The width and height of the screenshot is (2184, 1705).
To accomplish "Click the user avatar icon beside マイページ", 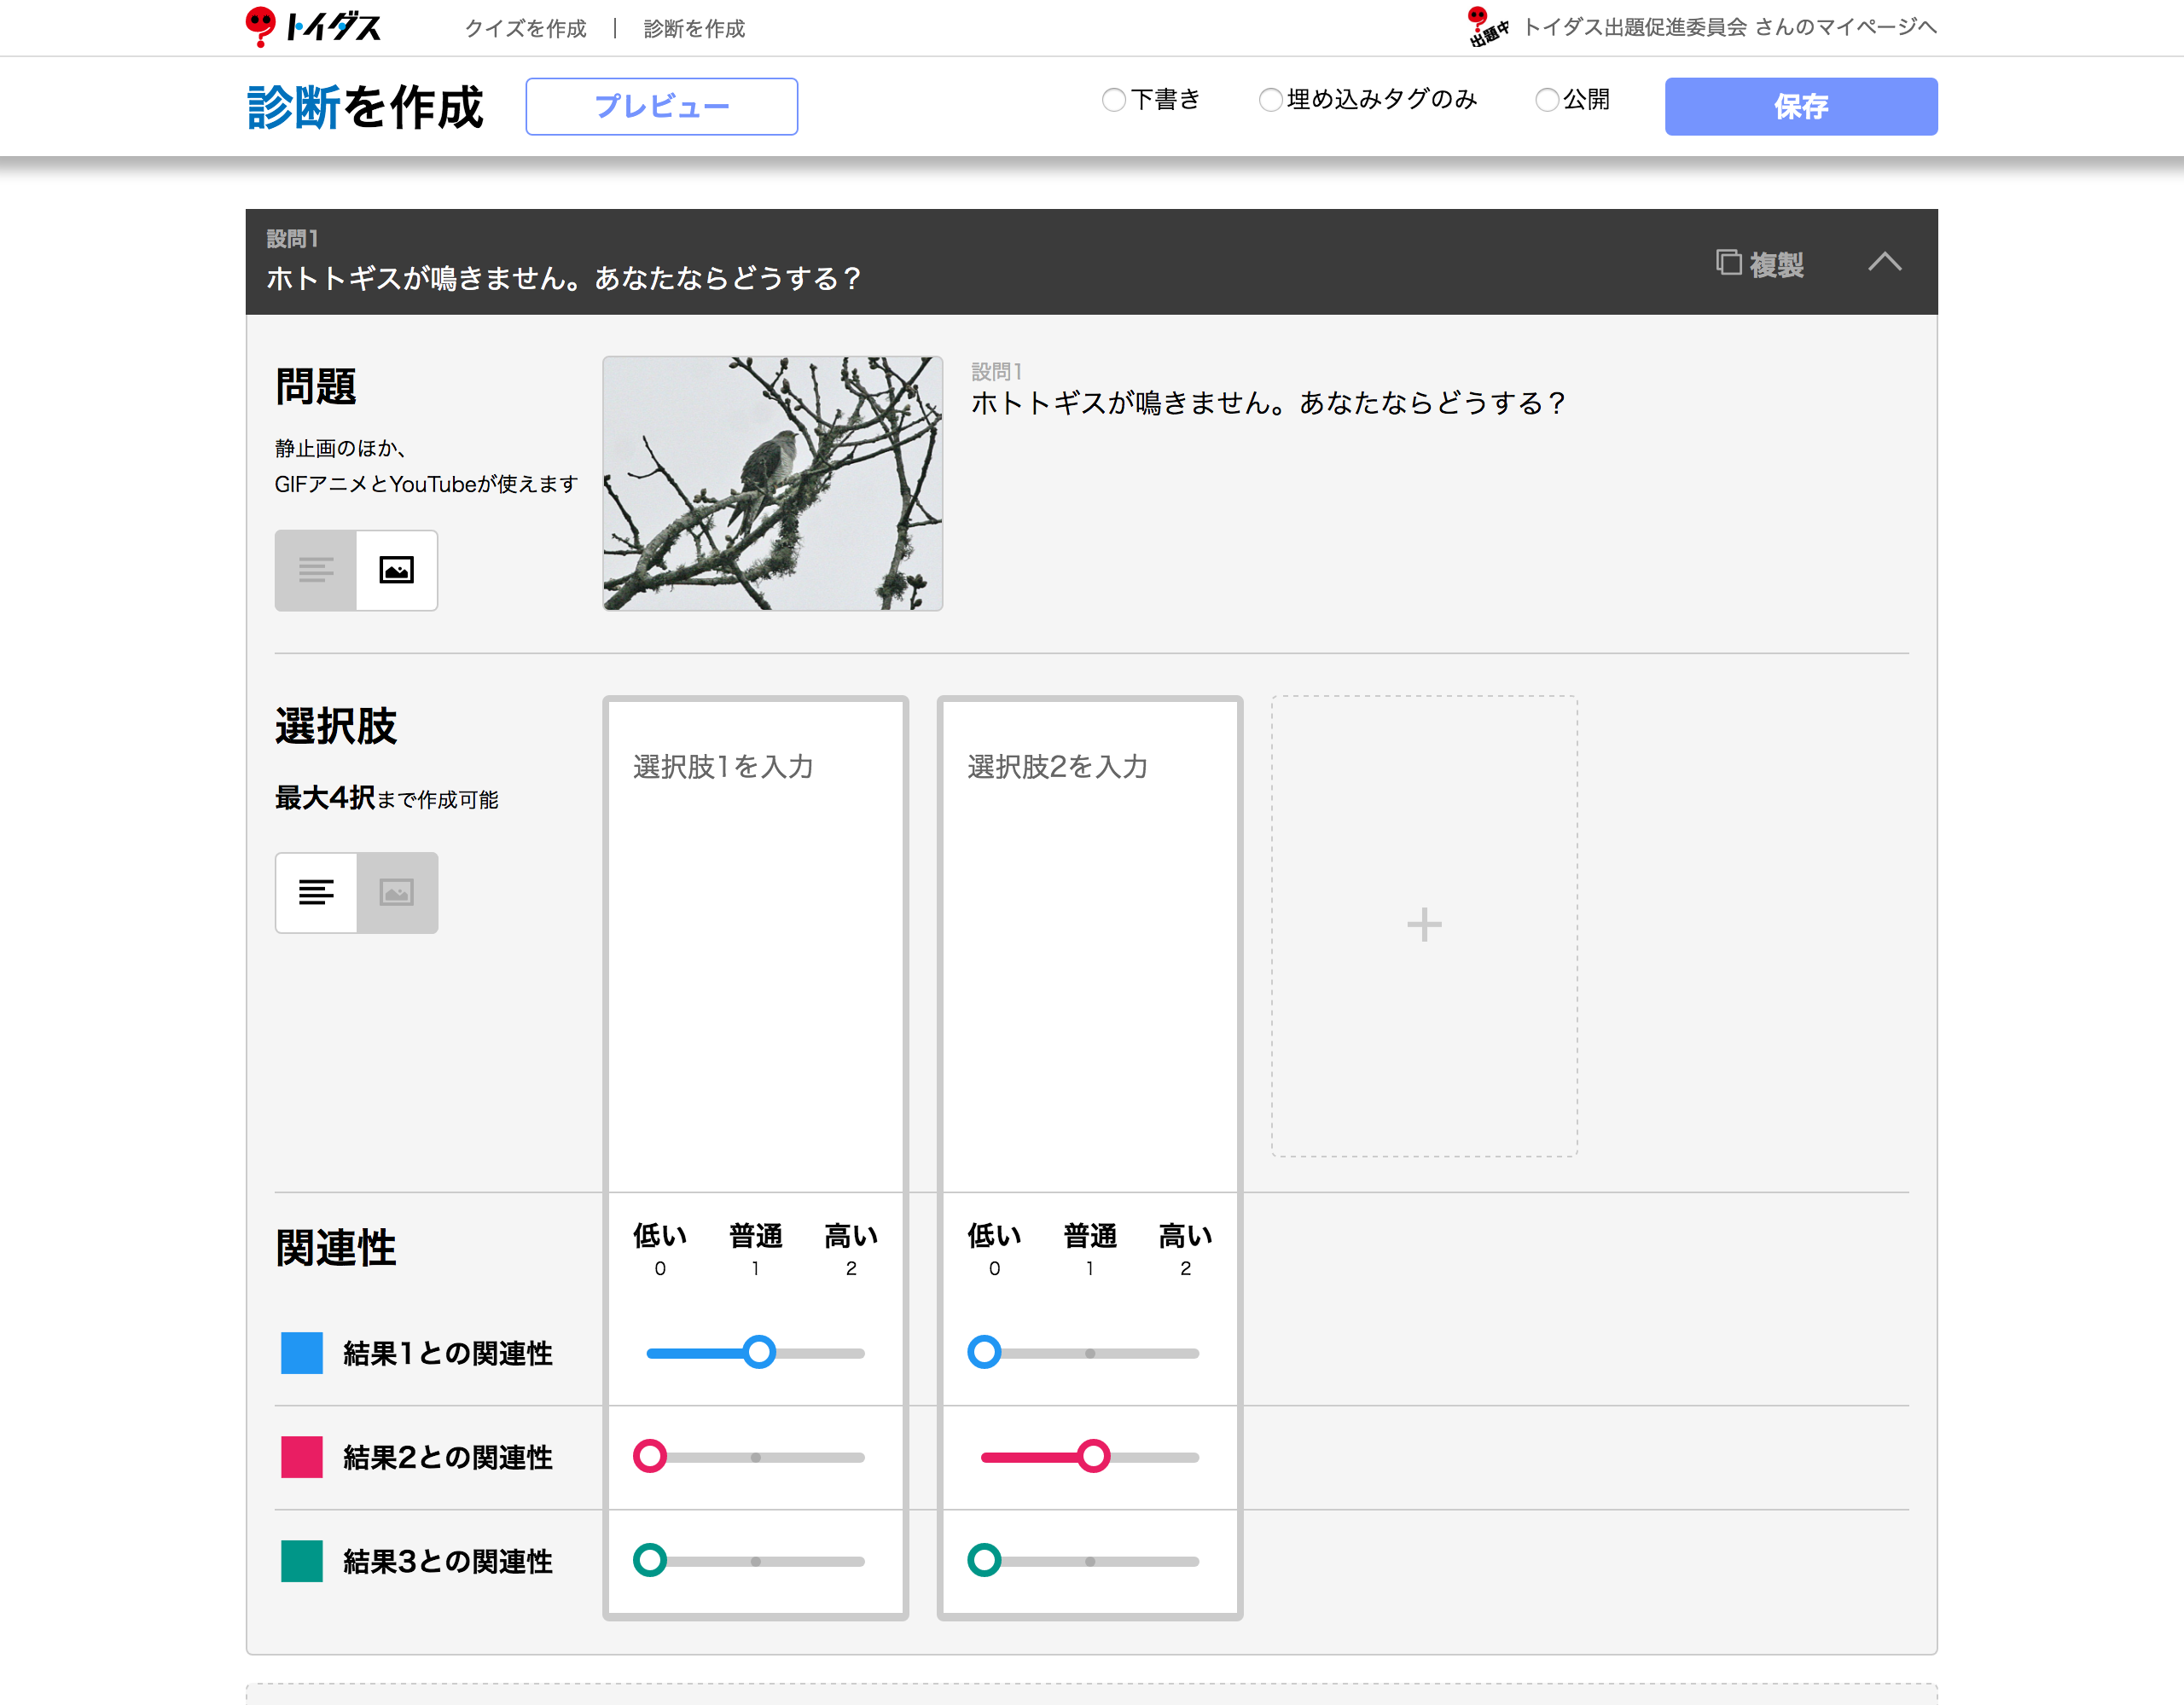I will click(x=1487, y=27).
